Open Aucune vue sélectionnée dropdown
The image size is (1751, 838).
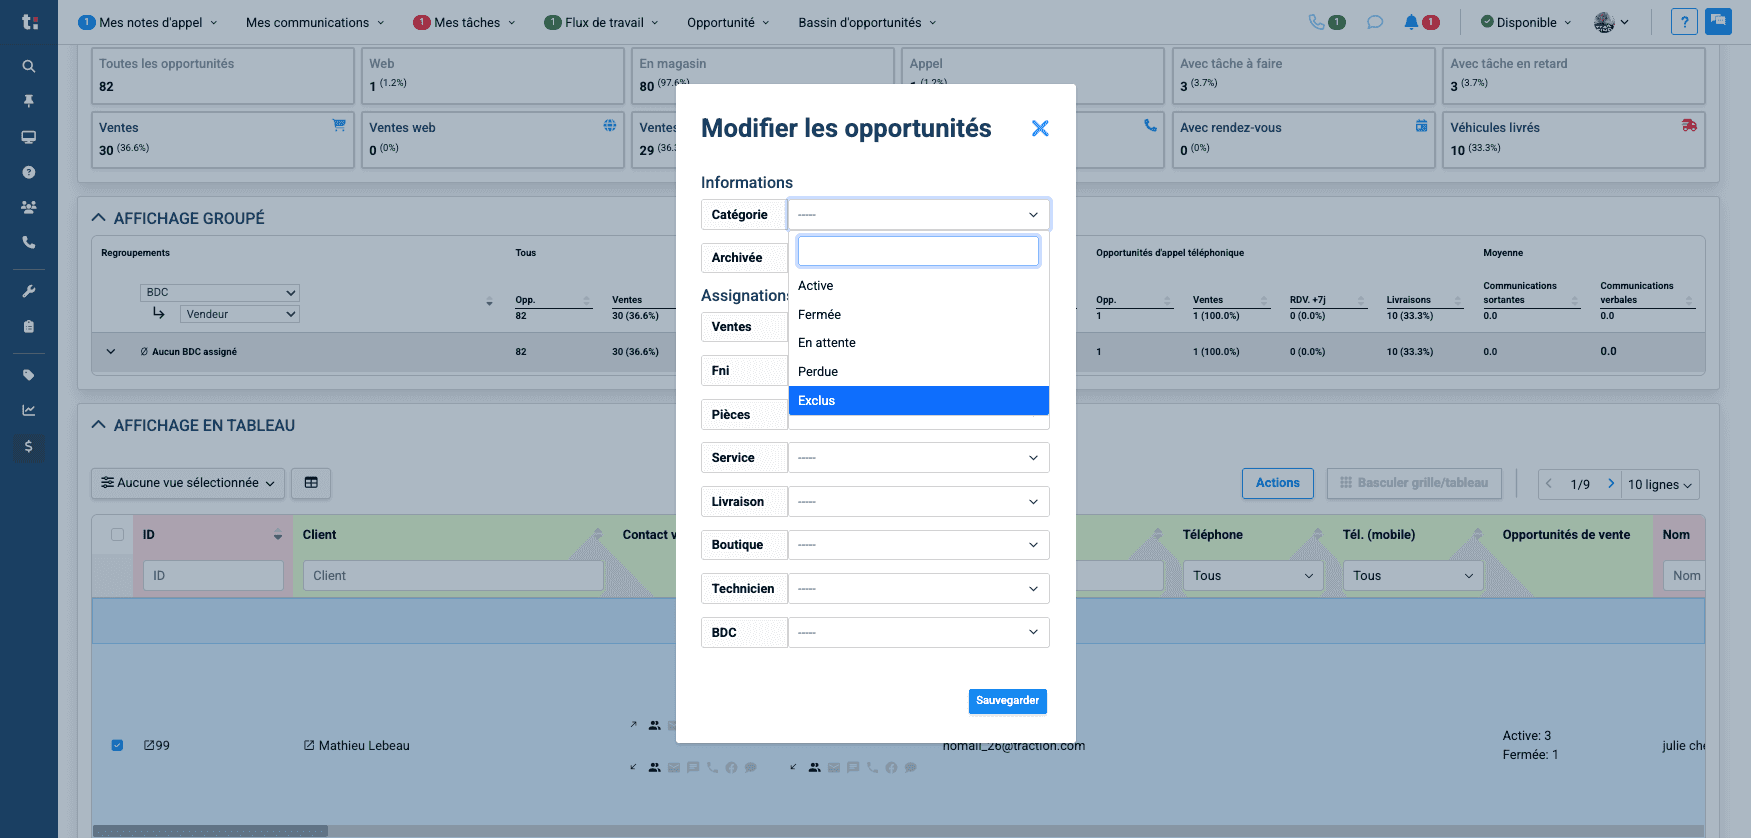pos(188,483)
